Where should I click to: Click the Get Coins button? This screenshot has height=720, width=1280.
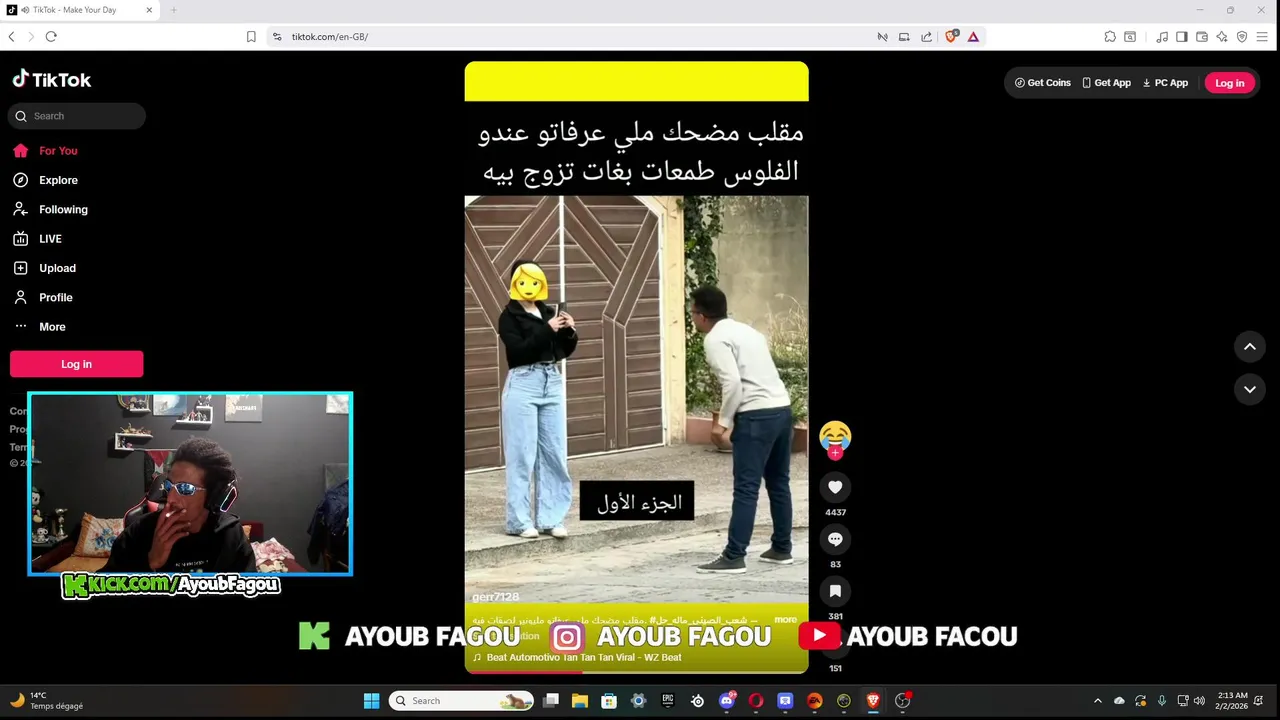click(1042, 83)
